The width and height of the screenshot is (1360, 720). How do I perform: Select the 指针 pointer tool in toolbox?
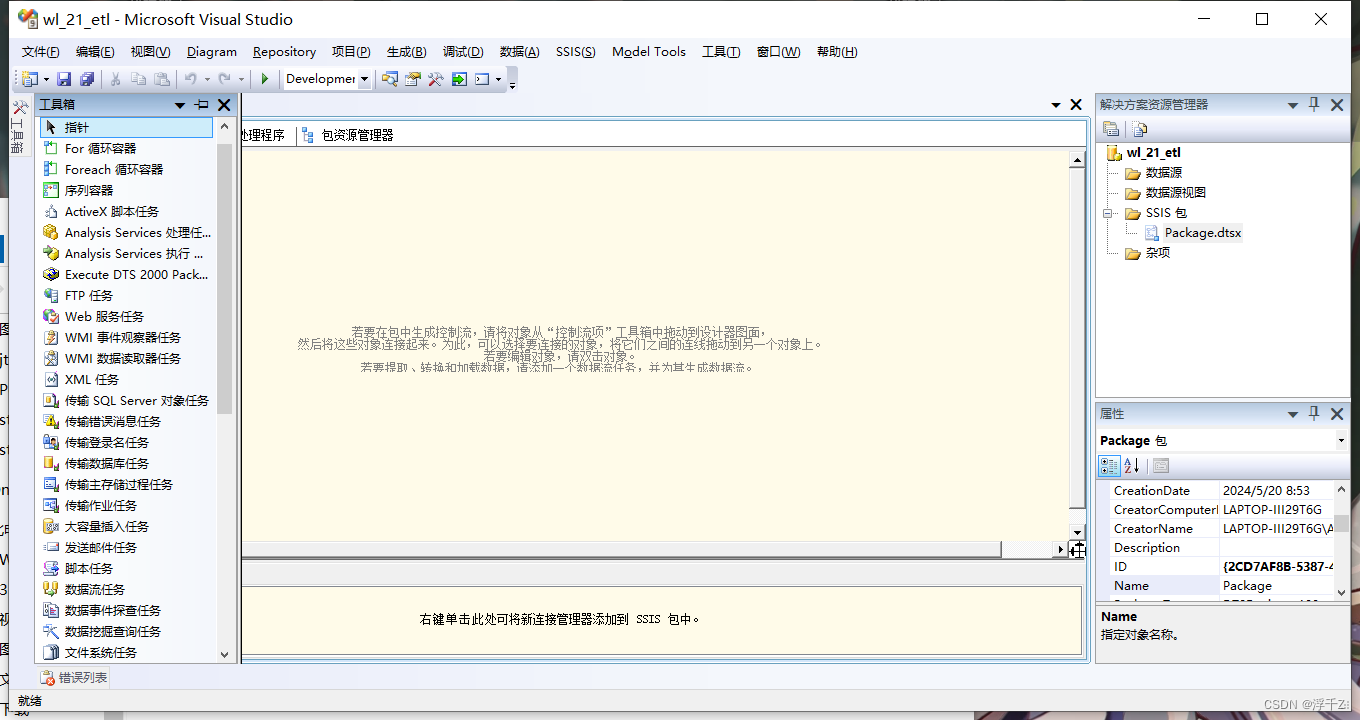126,127
